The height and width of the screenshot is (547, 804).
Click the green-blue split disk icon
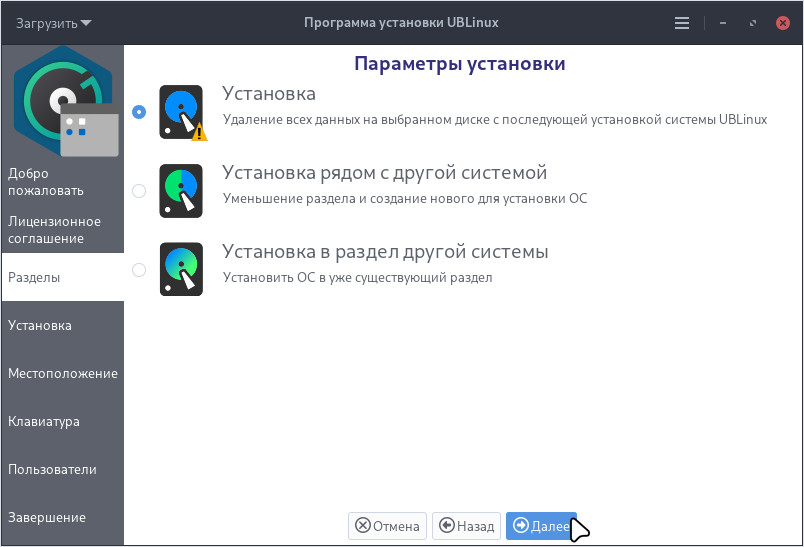181,191
